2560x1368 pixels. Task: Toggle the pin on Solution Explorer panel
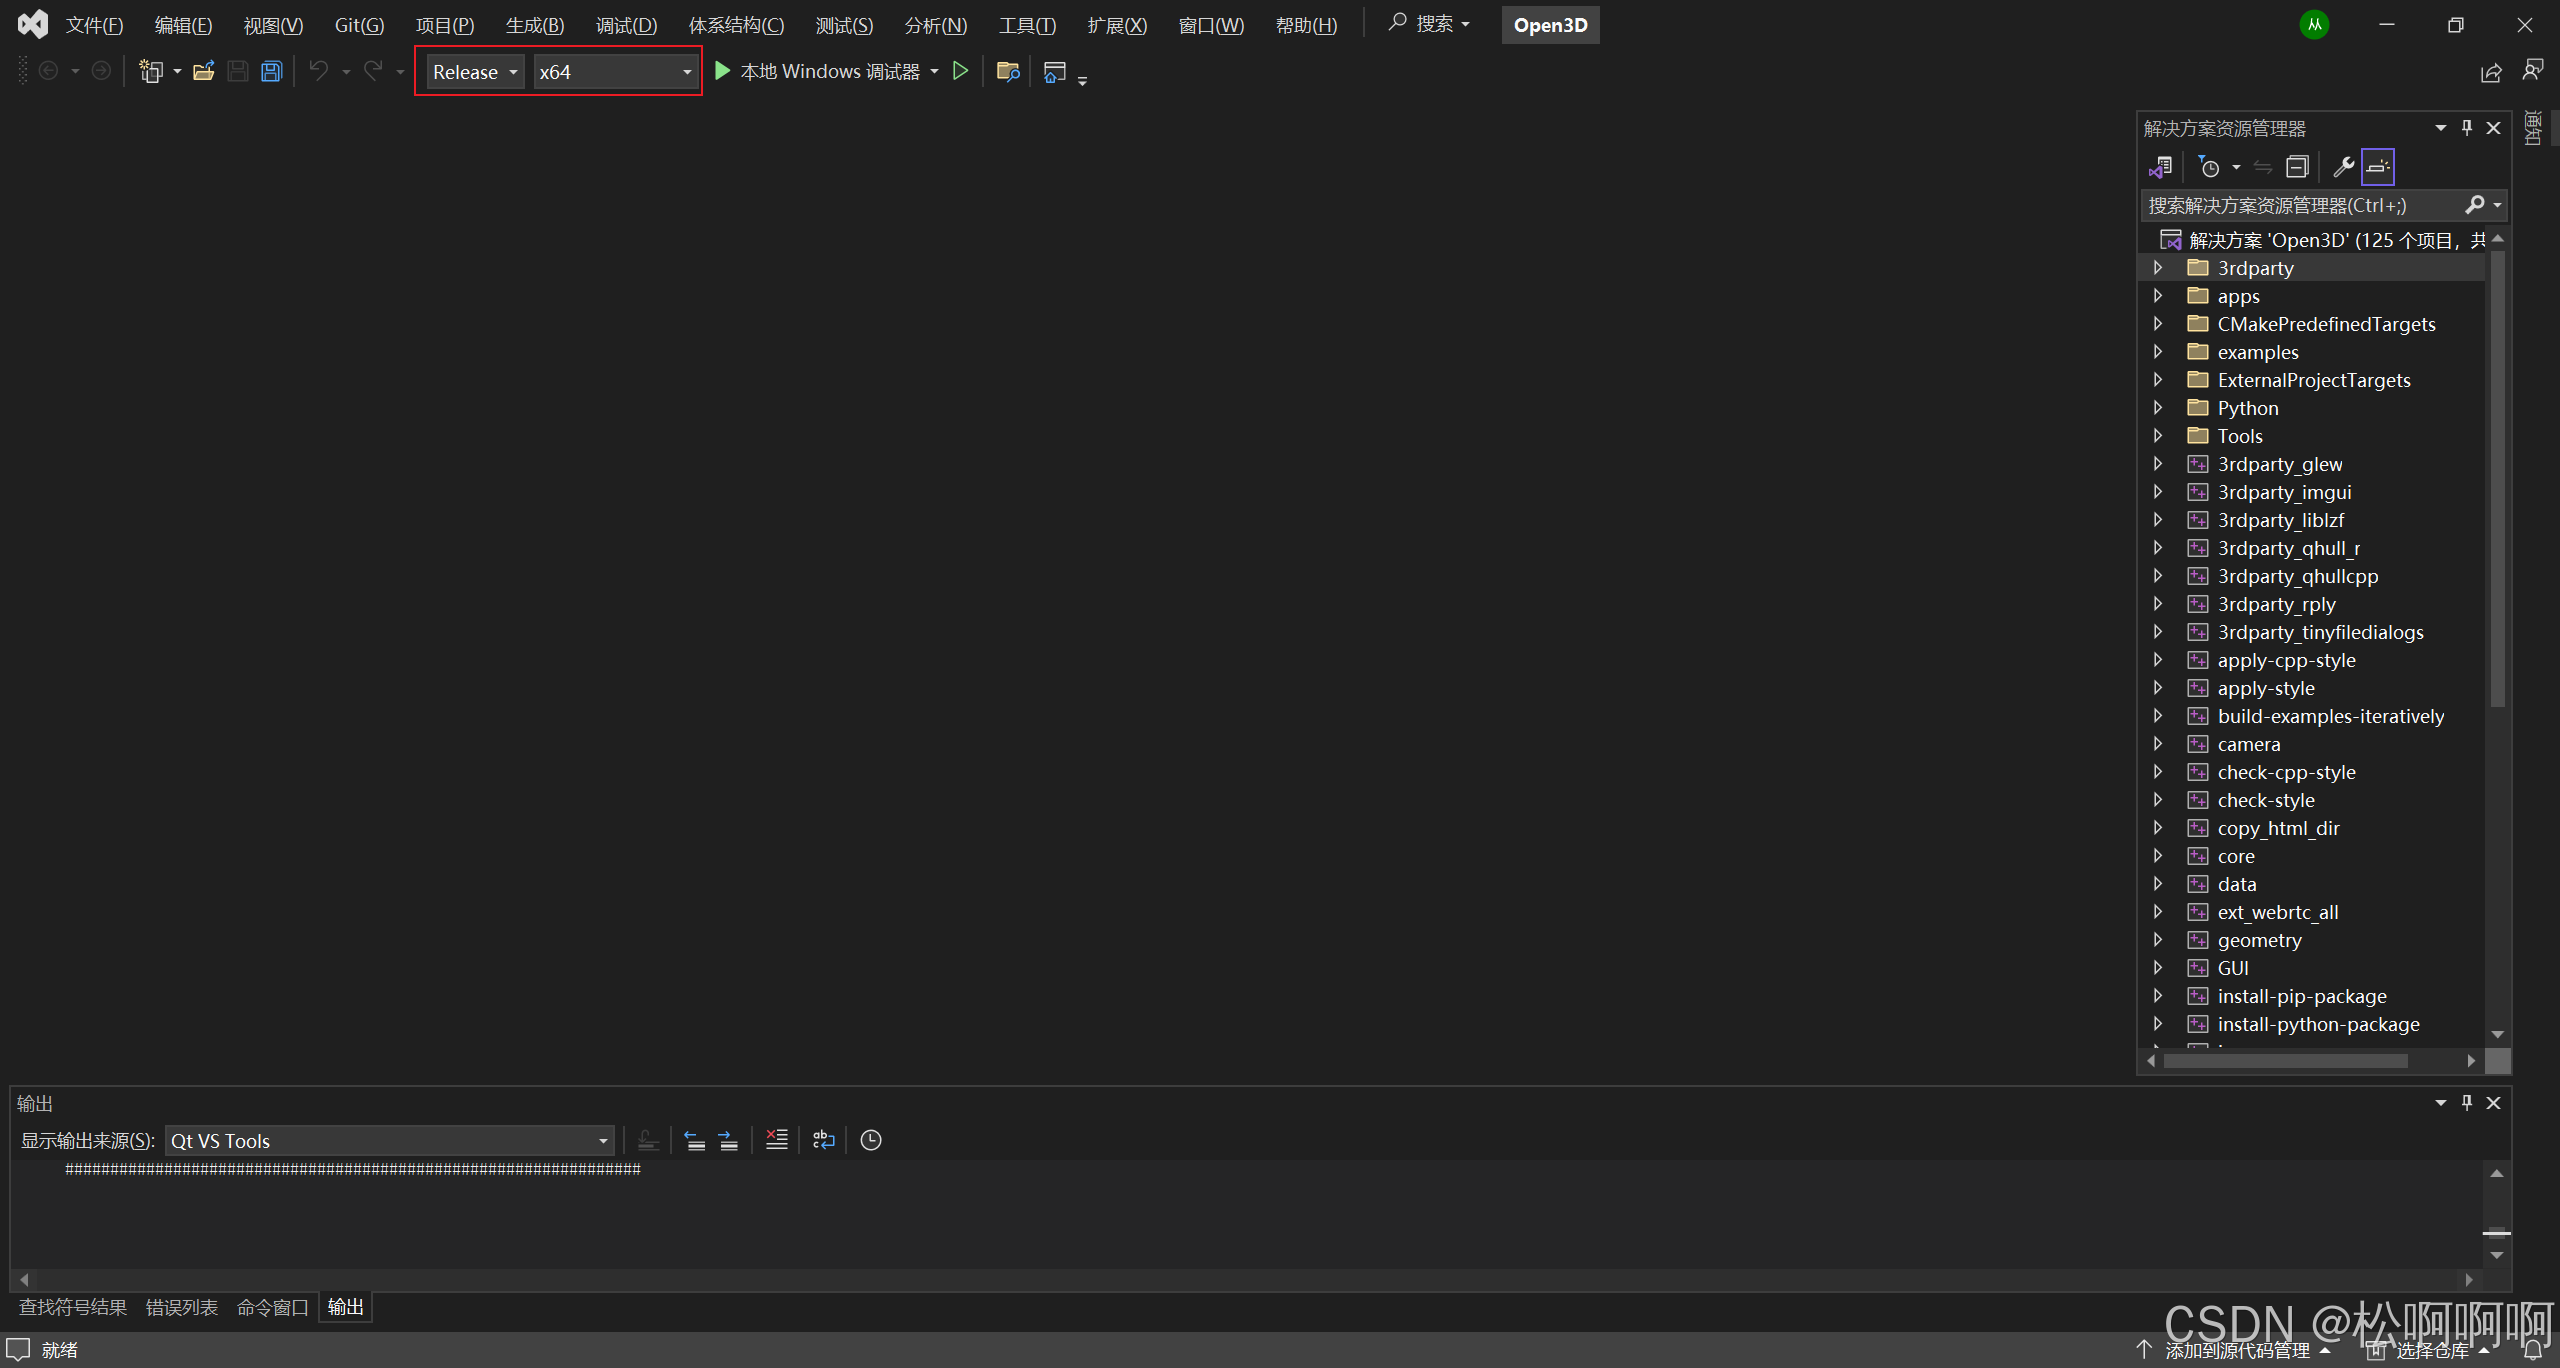2467,128
